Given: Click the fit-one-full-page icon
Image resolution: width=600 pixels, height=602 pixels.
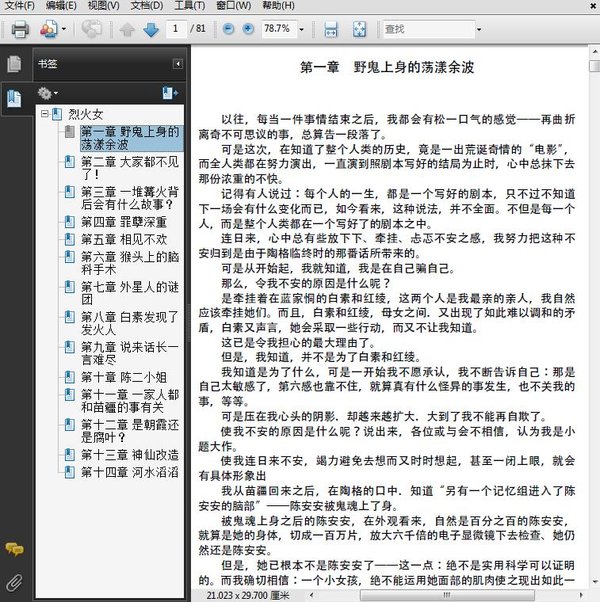Looking at the screenshot, I should pyautogui.click(x=359, y=29).
